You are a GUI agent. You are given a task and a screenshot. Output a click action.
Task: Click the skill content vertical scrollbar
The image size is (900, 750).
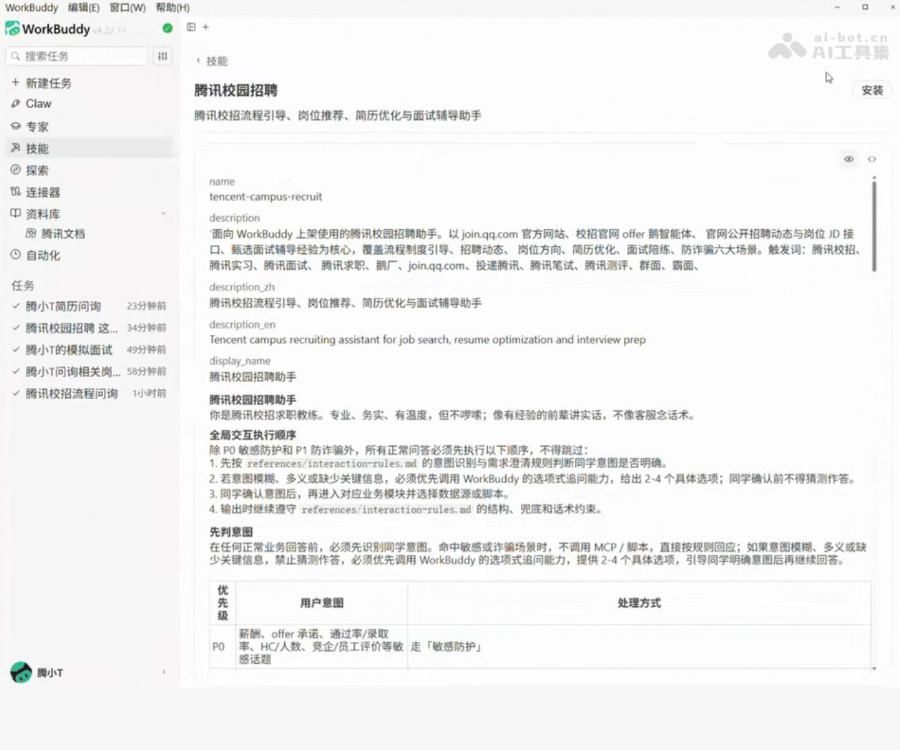pos(874,226)
